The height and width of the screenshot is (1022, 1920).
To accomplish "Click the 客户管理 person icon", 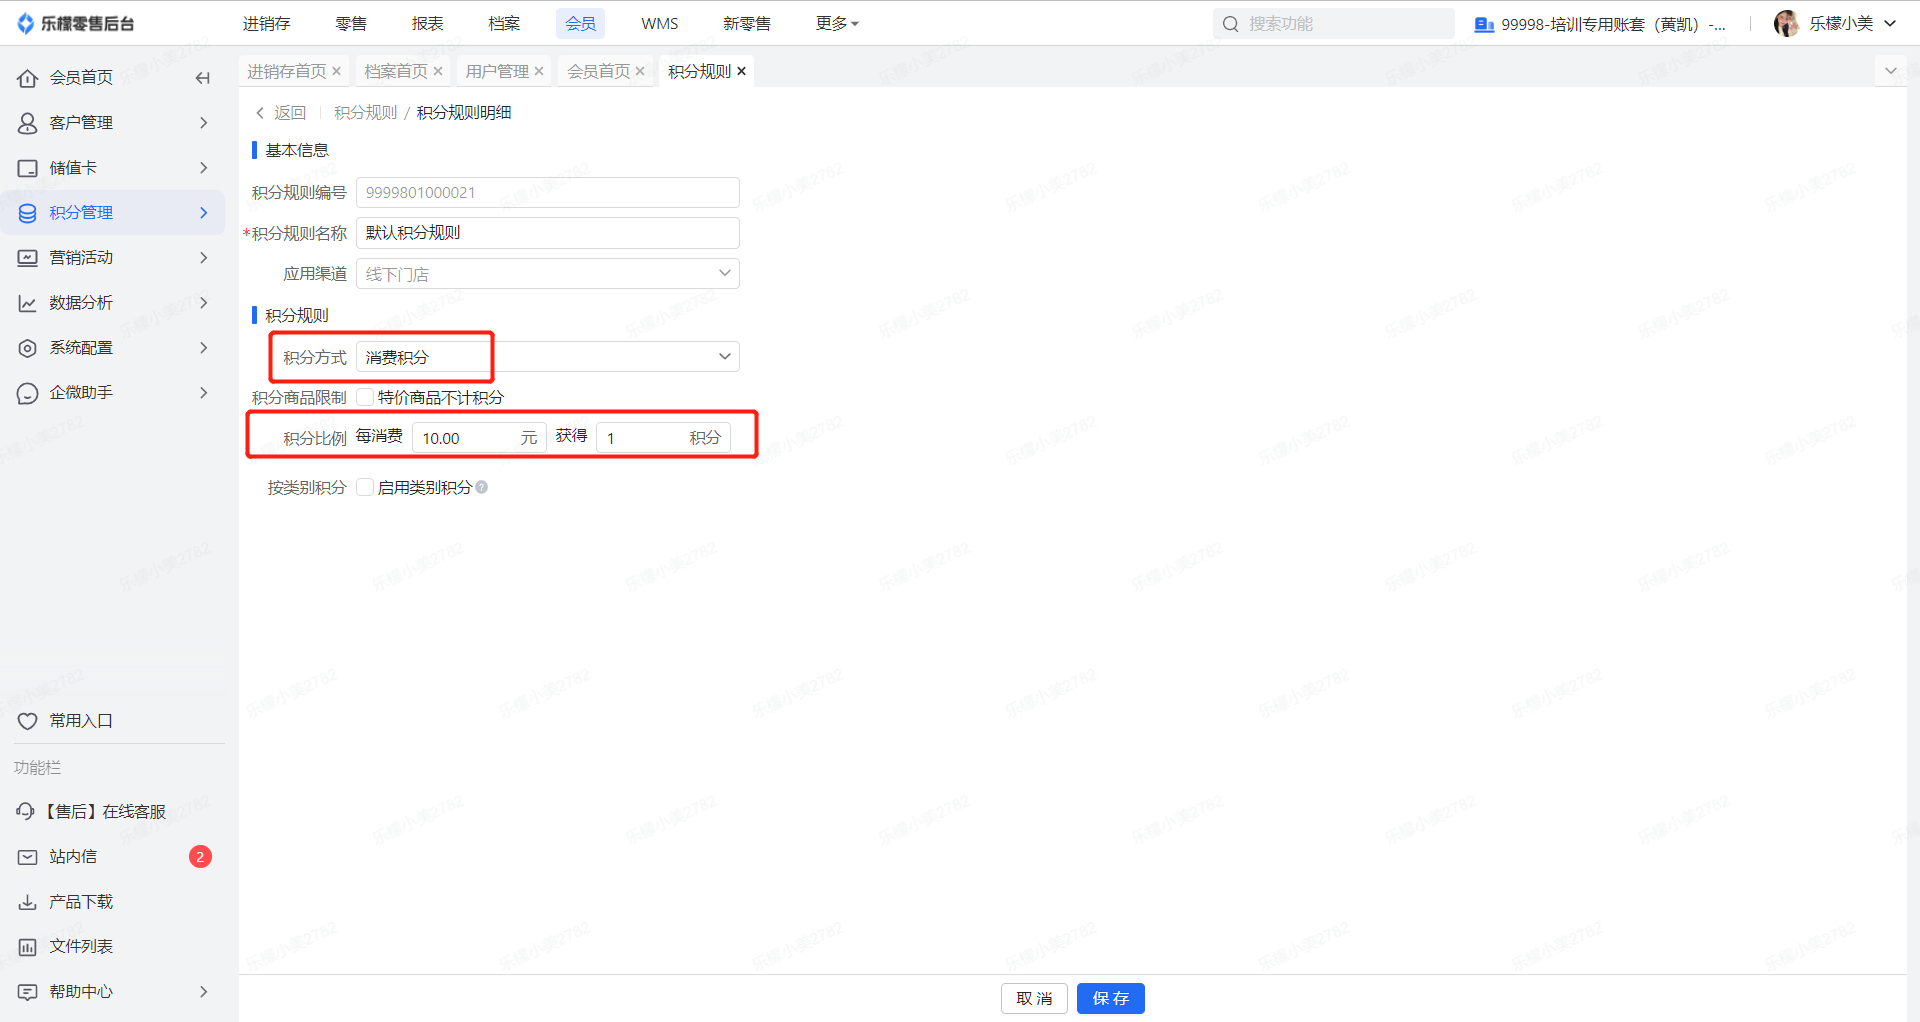I will (x=28, y=123).
